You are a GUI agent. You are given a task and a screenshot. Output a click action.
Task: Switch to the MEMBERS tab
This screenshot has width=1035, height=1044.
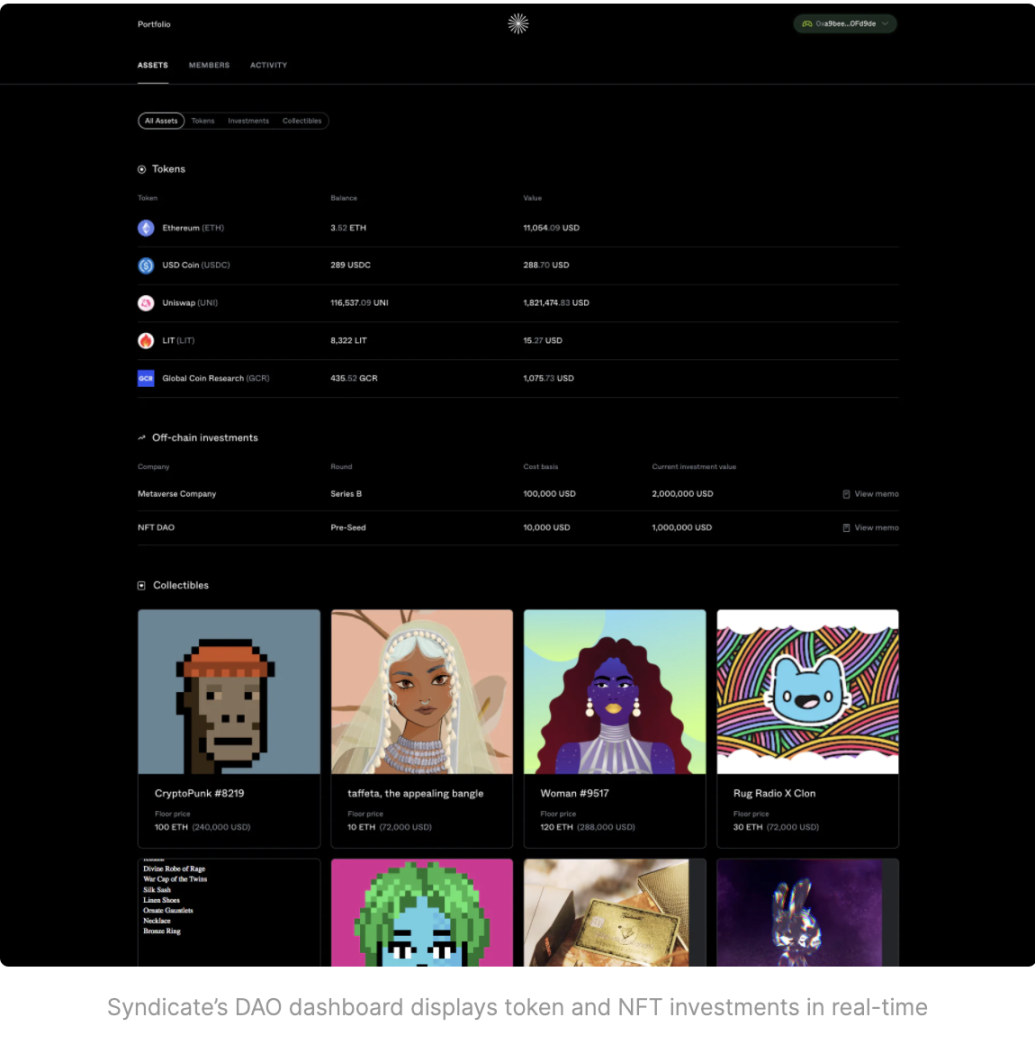tap(209, 65)
